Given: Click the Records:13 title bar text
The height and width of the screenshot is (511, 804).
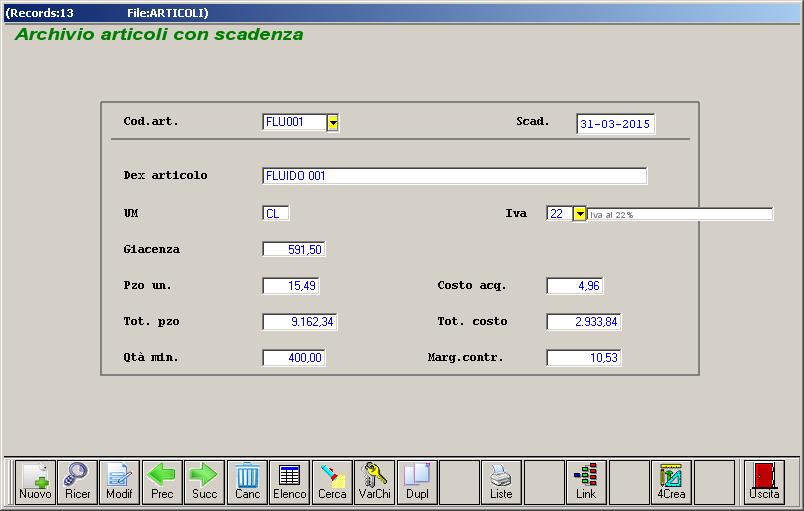Looking at the screenshot, I should pyautogui.click(x=39, y=13).
